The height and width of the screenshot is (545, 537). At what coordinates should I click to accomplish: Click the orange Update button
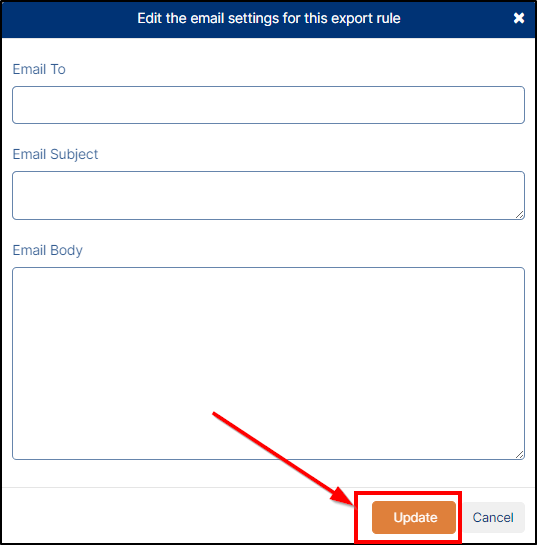click(x=414, y=518)
